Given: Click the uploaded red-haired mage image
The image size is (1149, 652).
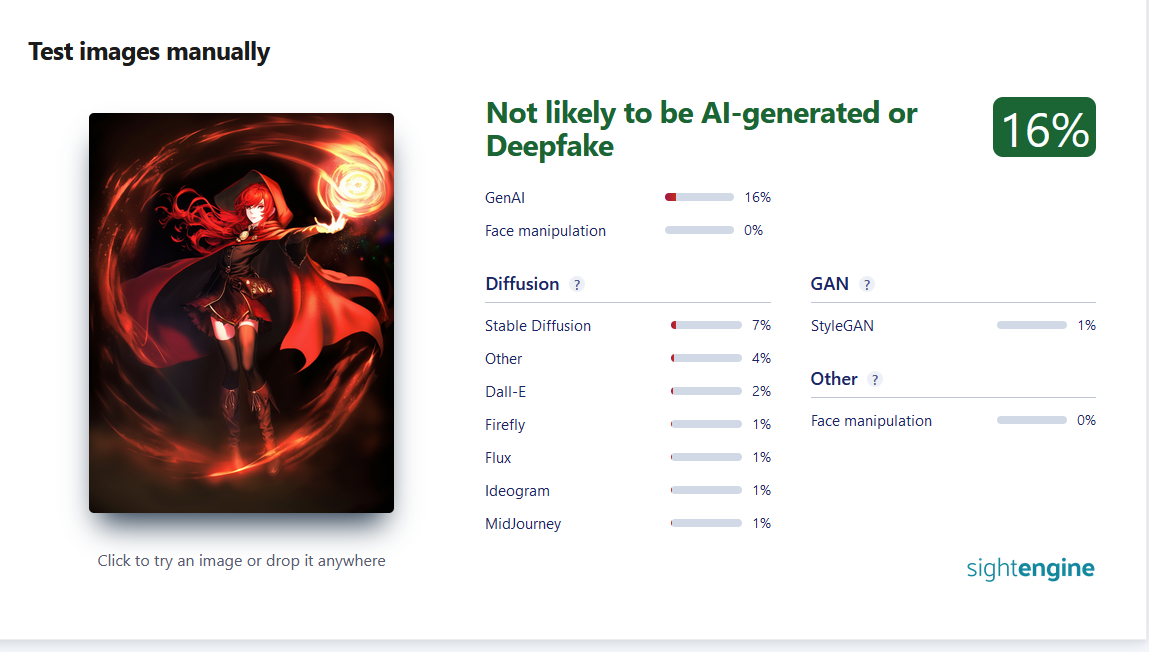Looking at the screenshot, I should click(x=242, y=313).
